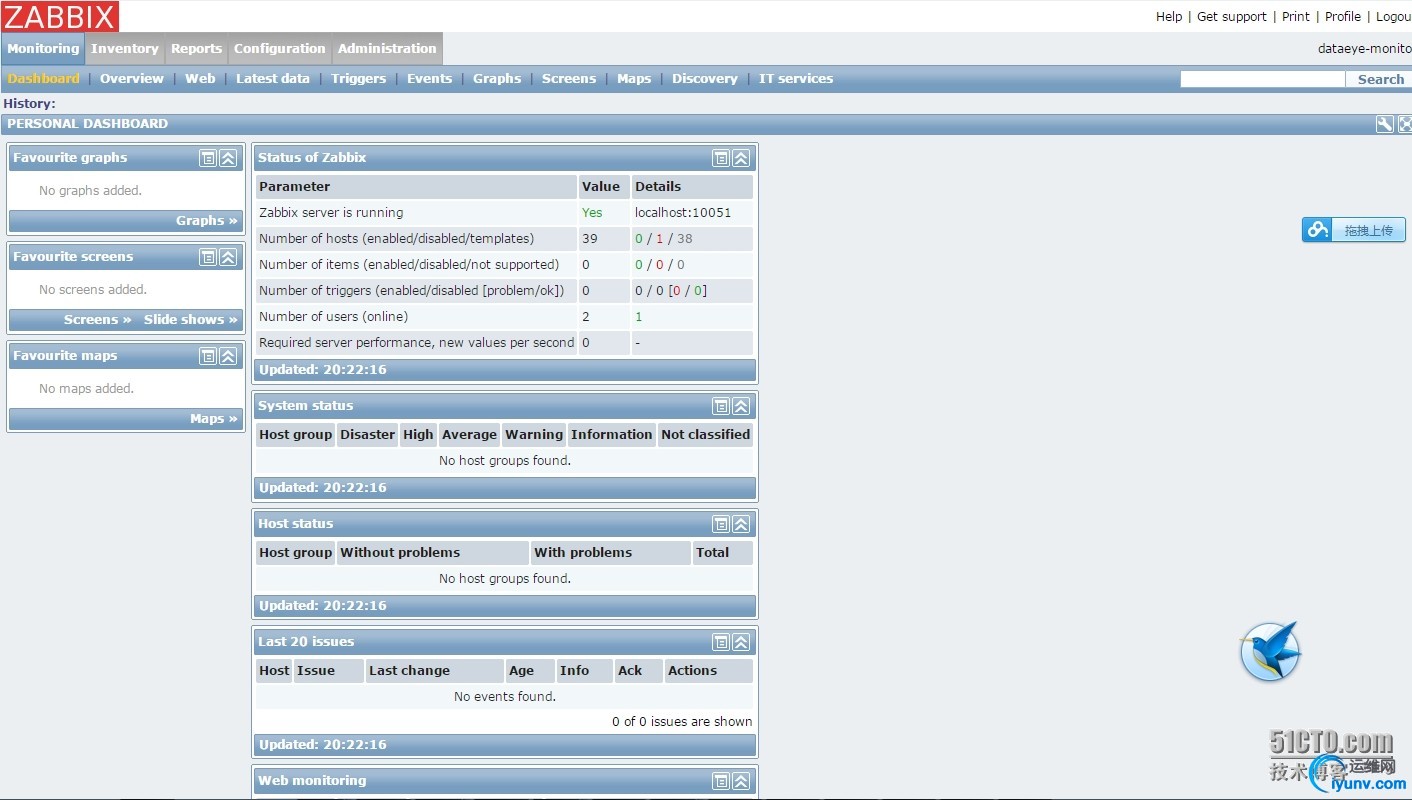
Task: Open the Host status widget menu icon
Action: 721,524
